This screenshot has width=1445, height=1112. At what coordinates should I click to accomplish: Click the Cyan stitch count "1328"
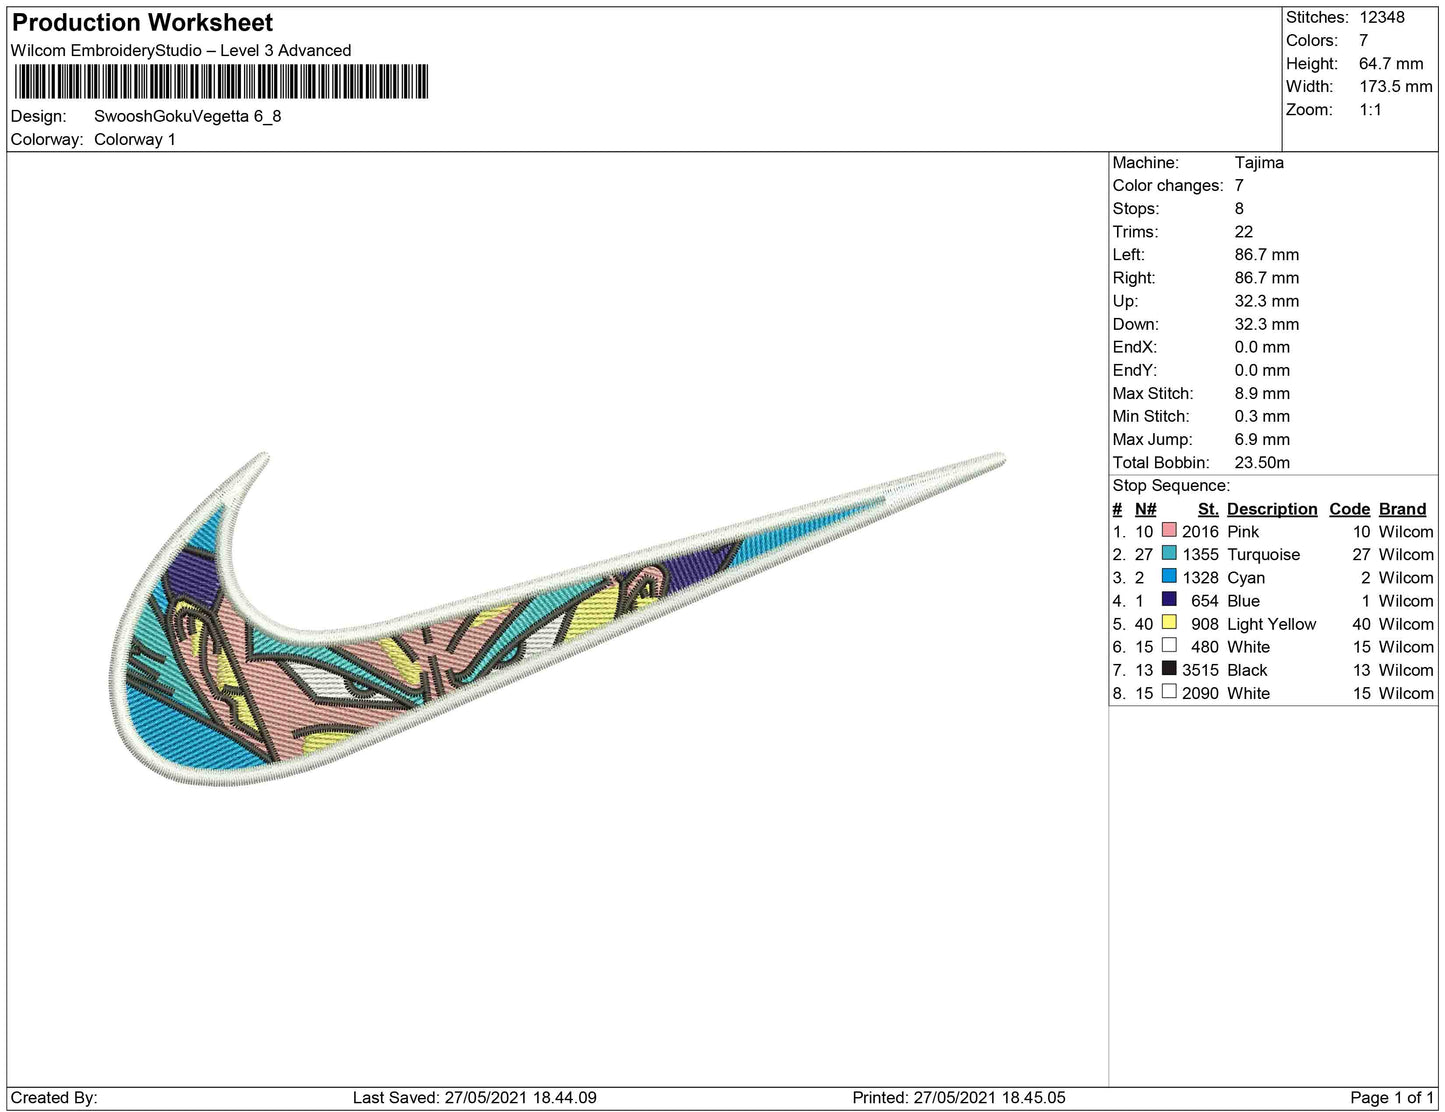[1200, 578]
